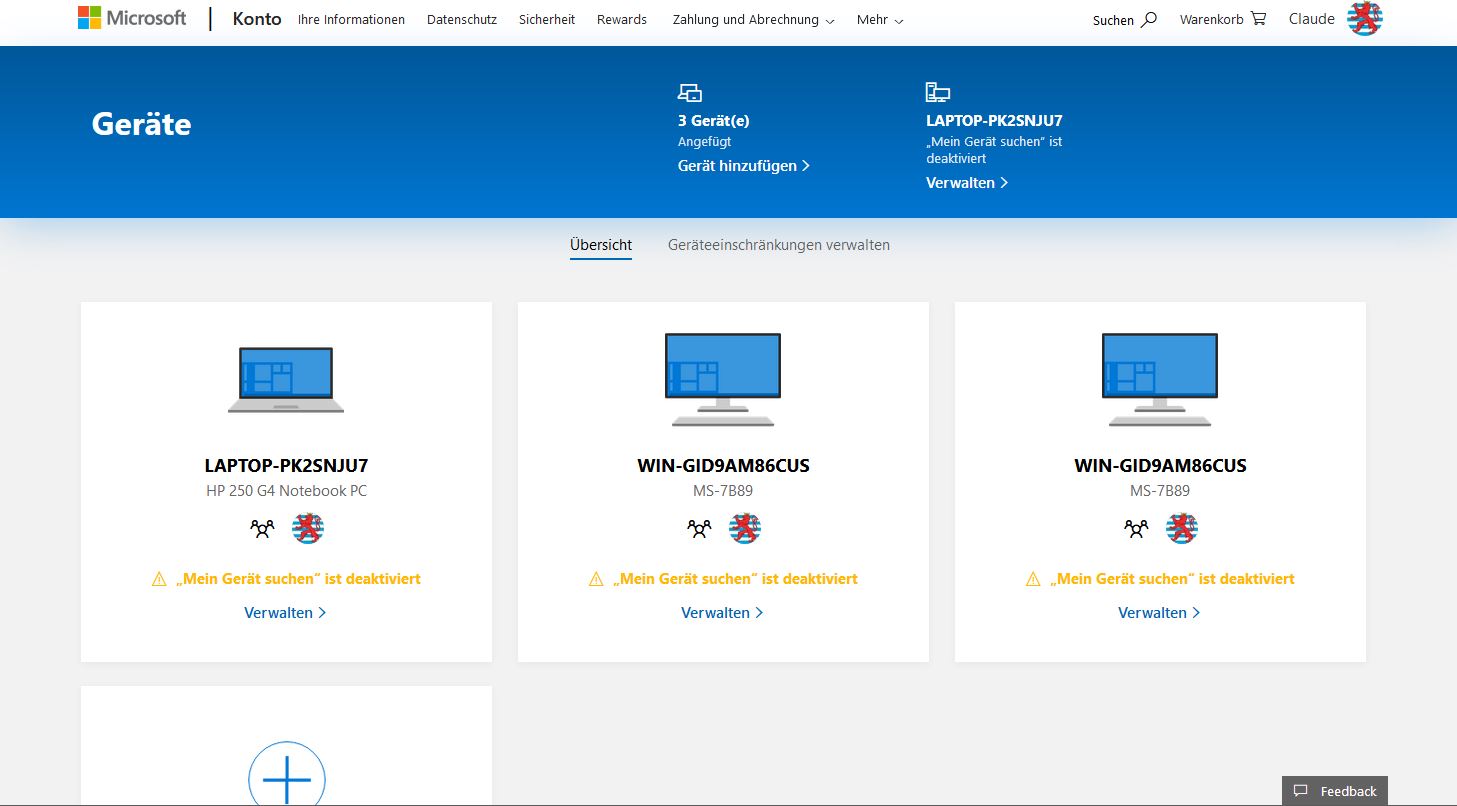This screenshot has width=1457, height=806.
Task: Click the Gerät hinzufügen link
Action: coord(744,166)
